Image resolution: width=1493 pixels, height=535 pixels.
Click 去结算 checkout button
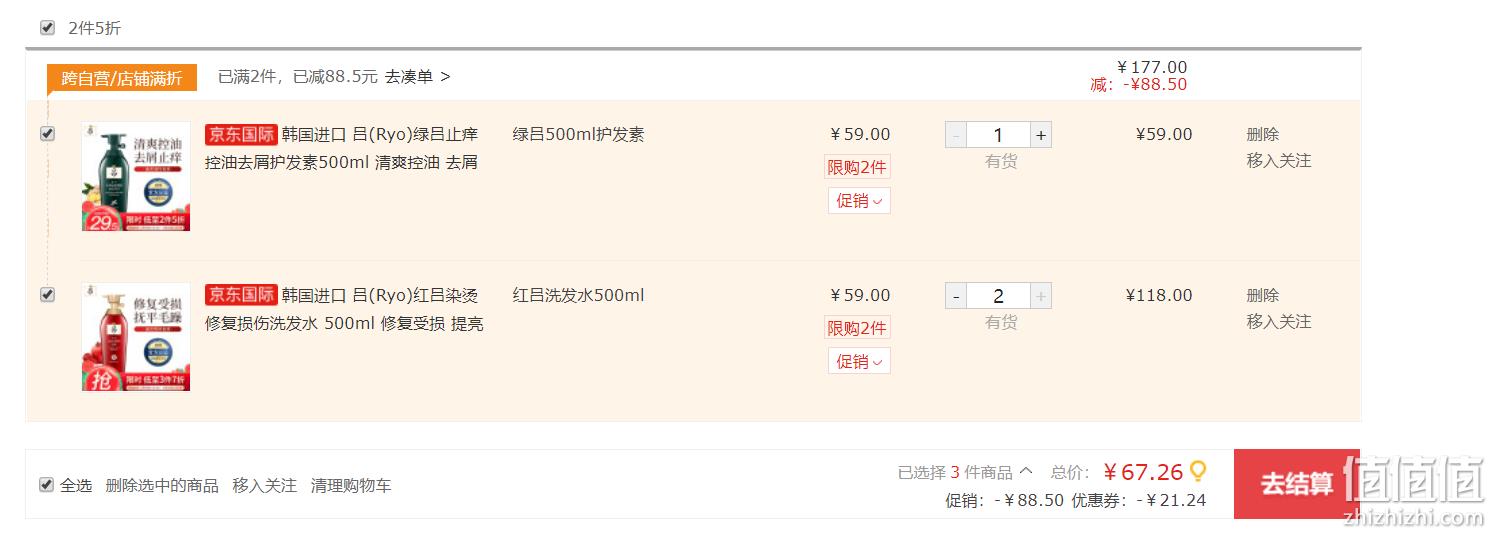pos(1297,484)
